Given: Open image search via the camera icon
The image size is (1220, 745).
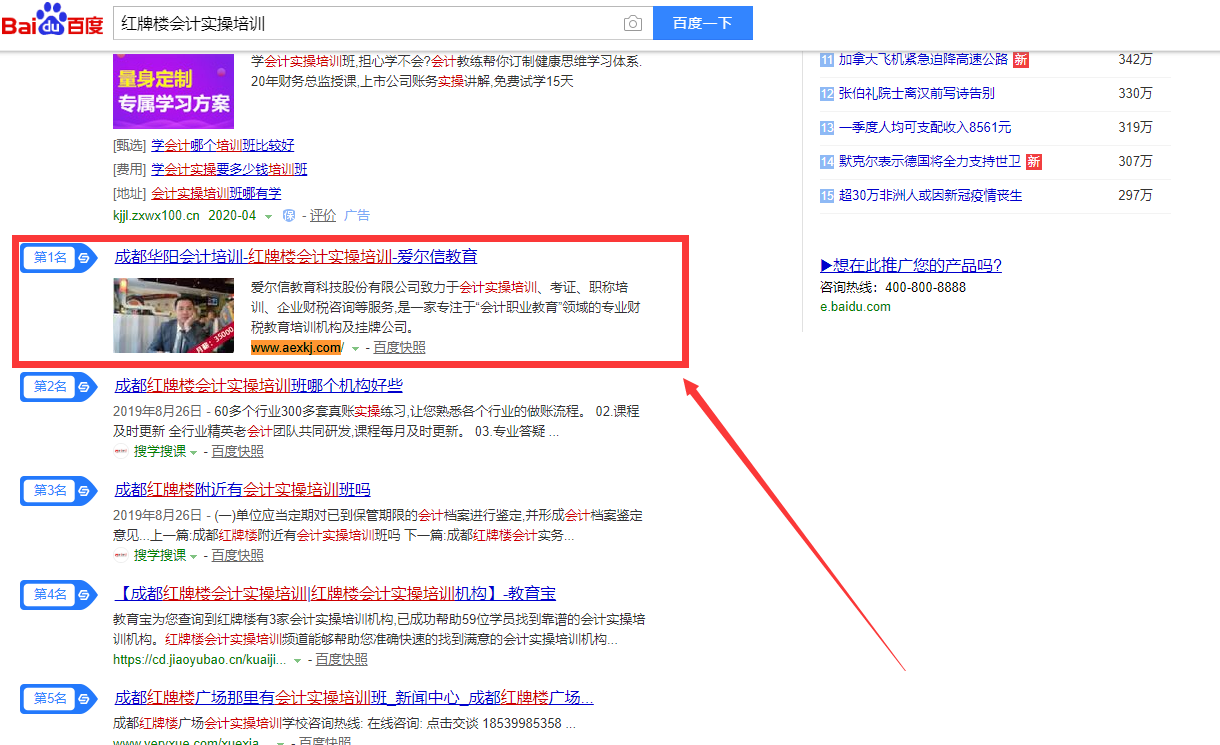Looking at the screenshot, I should click(632, 23).
